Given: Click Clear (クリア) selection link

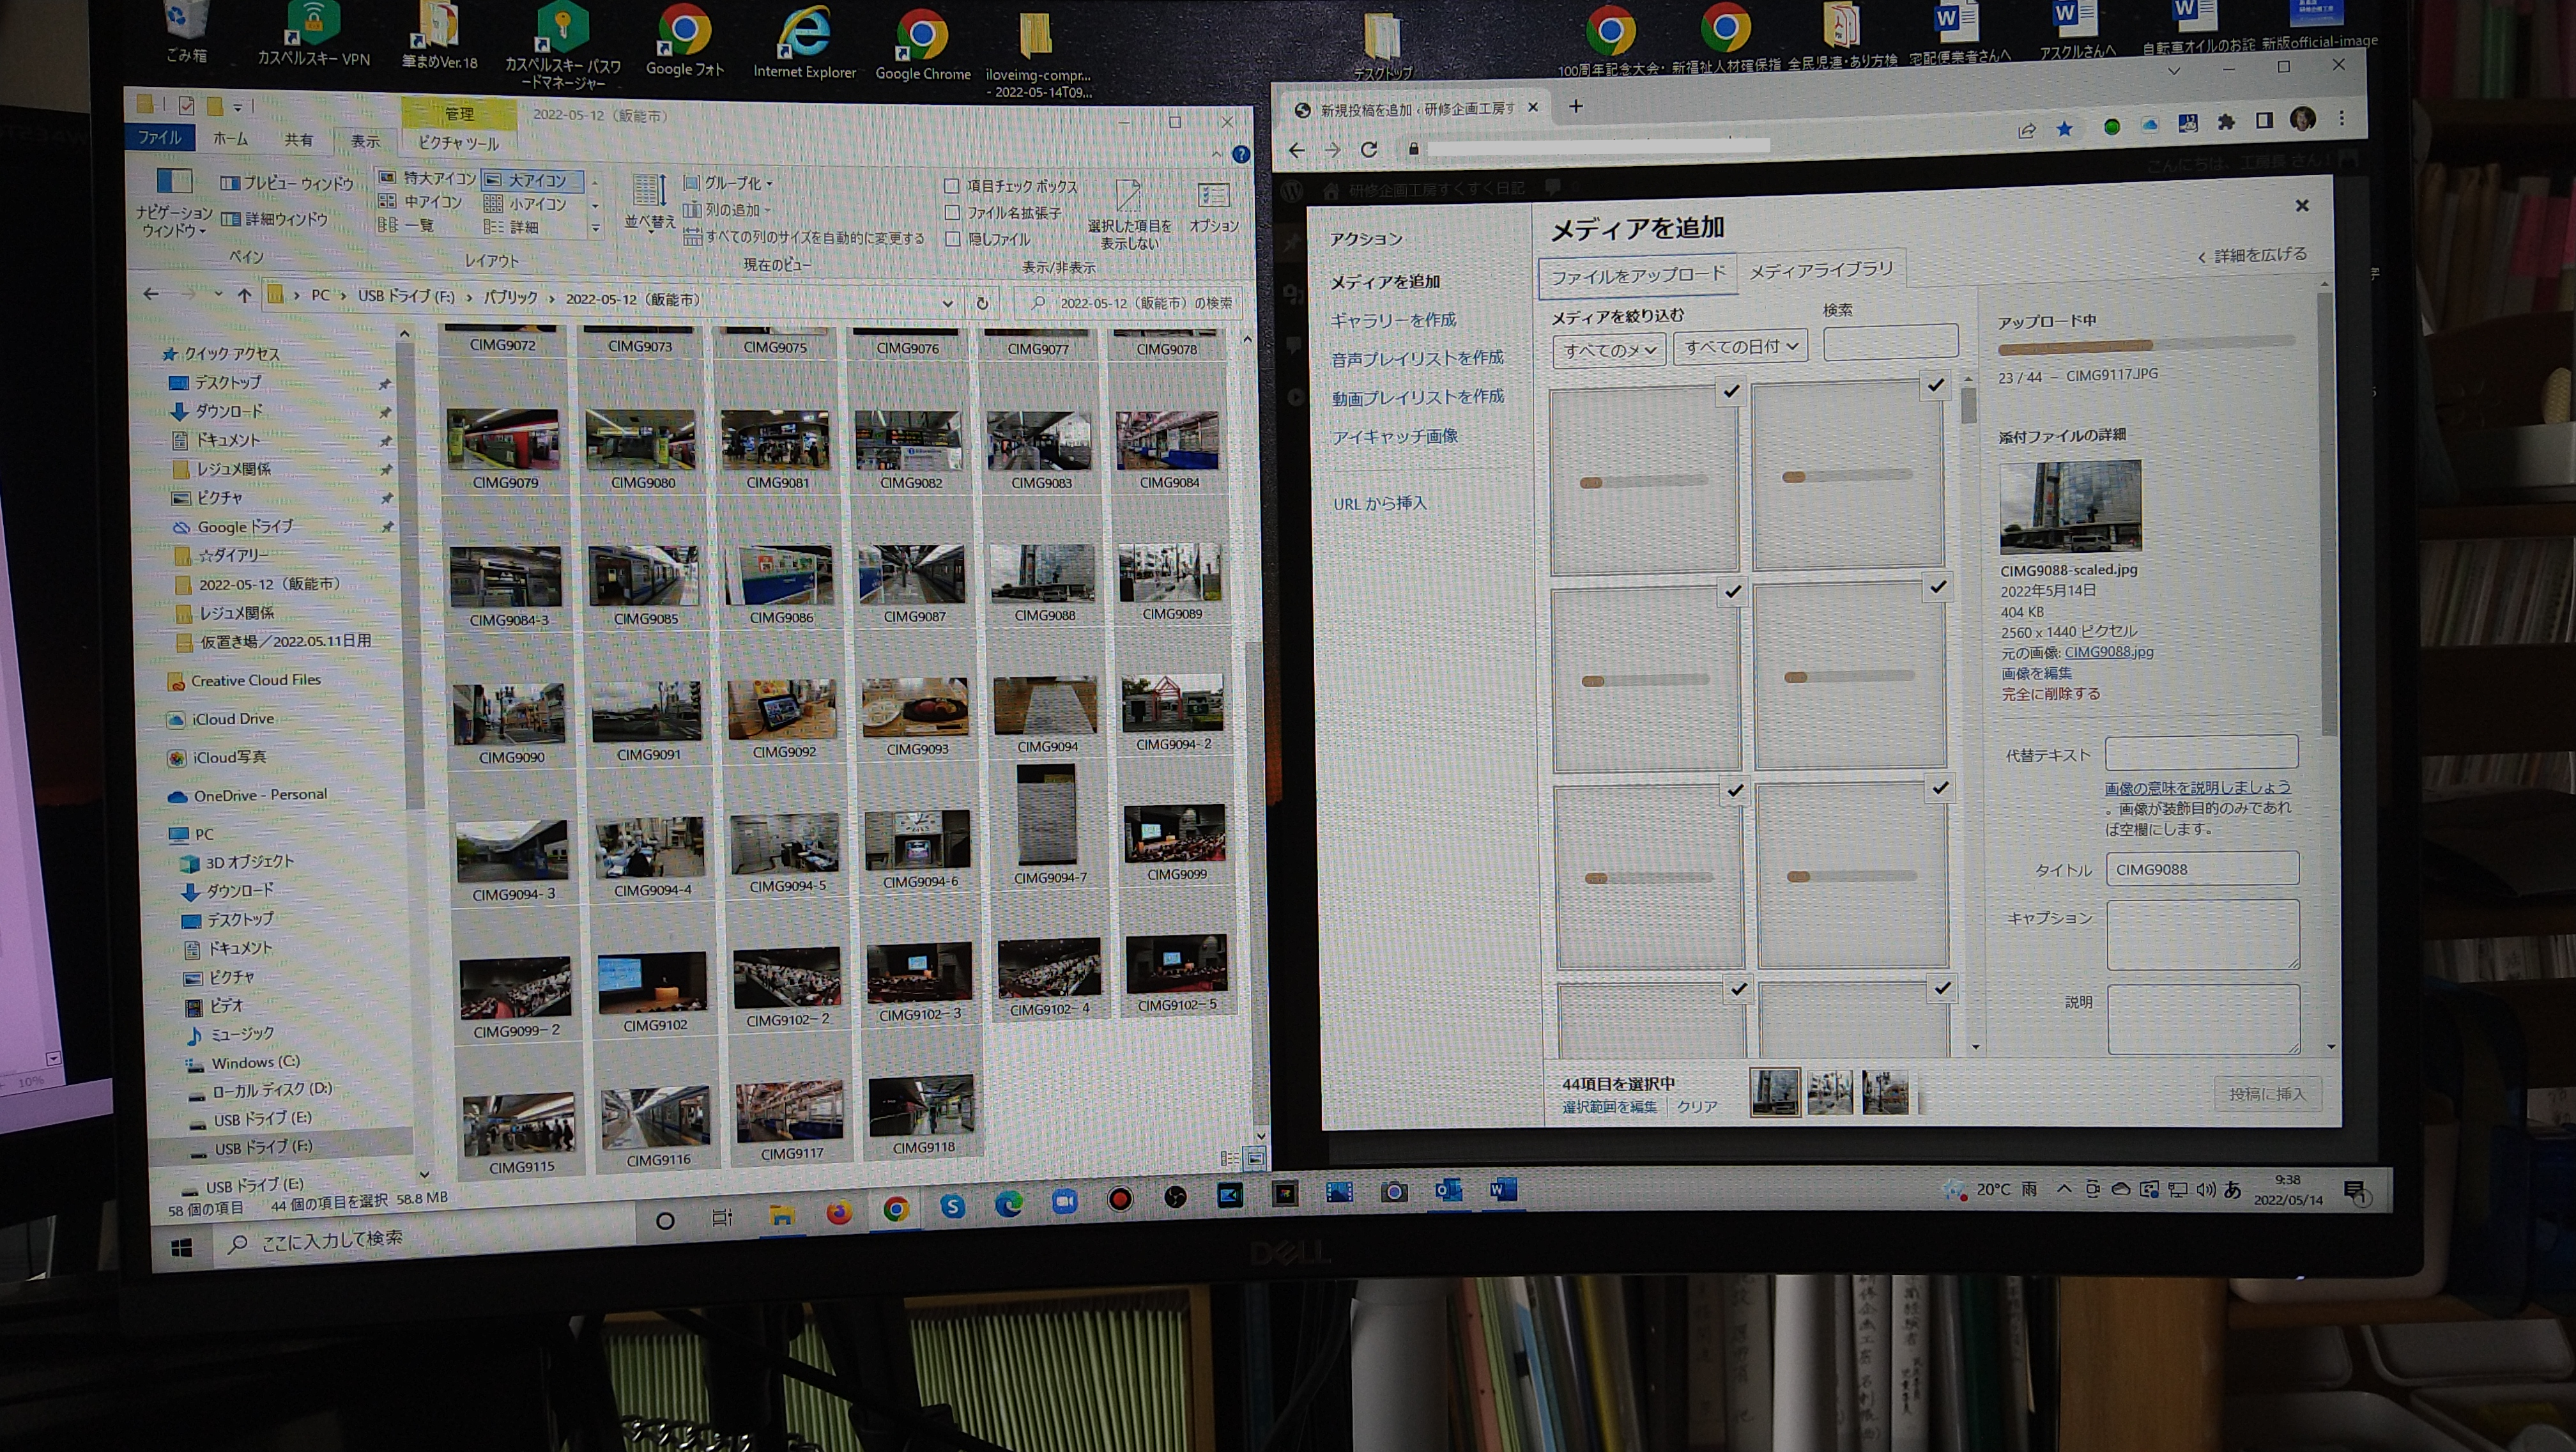Looking at the screenshot, I should click(x=1697, y=1107).
